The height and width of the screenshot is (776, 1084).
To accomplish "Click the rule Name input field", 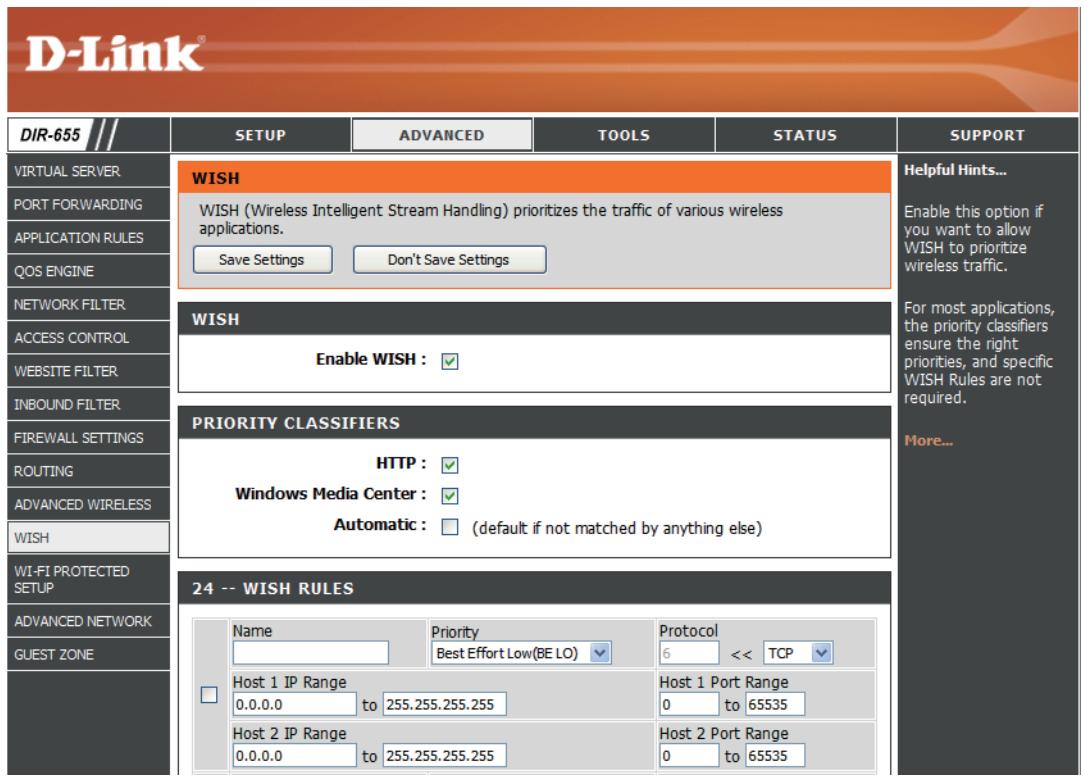I will point(310,652).
